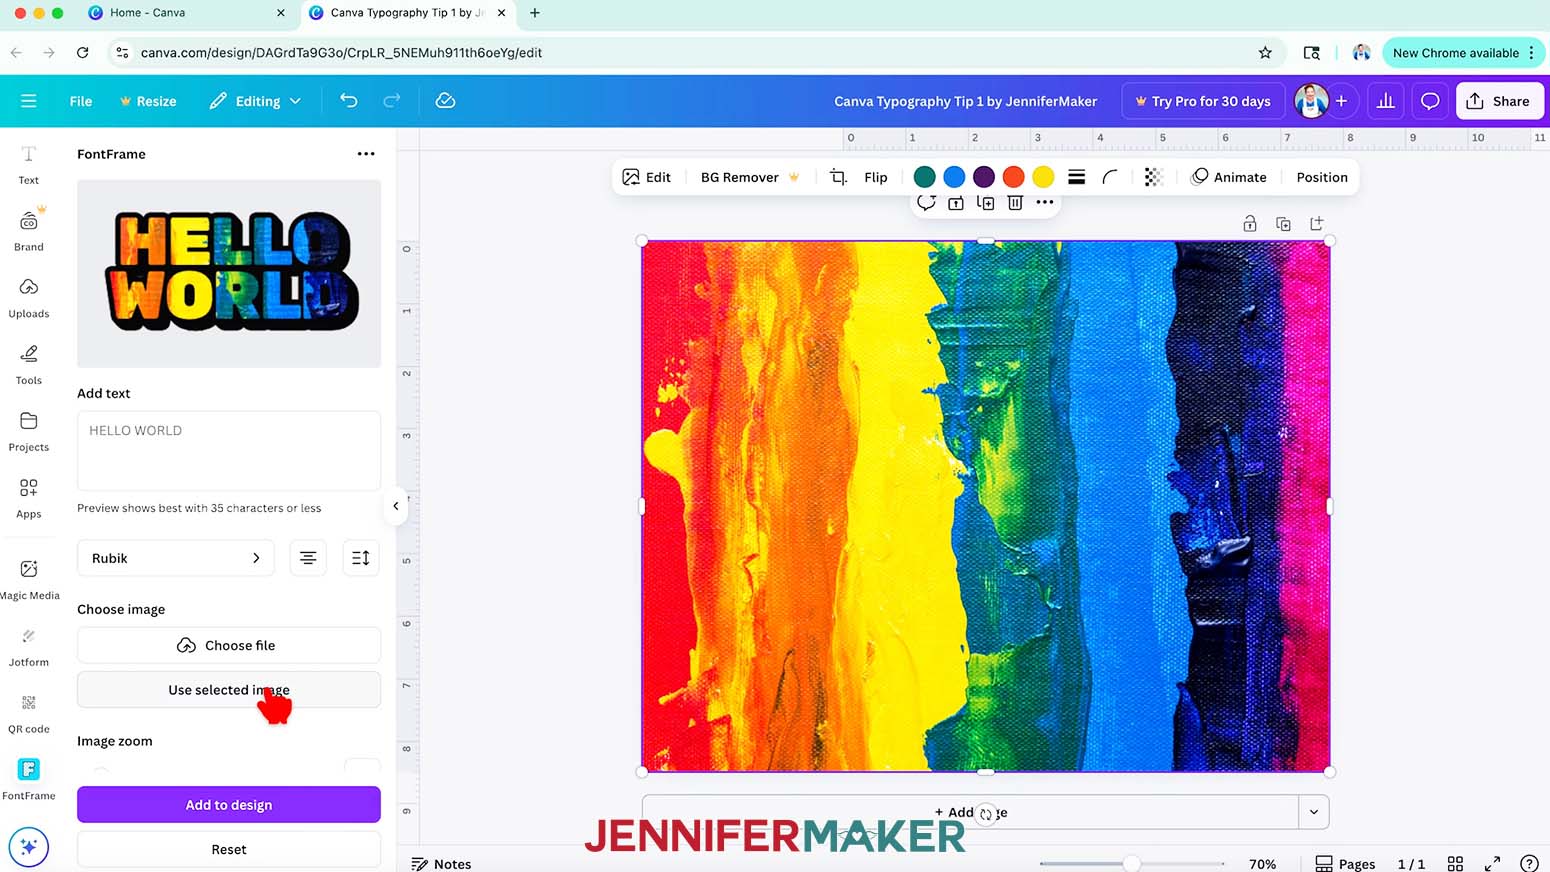Lock the page with padlock icon
Viewport: 1550px width, 872px height.
click(1250, 224)
